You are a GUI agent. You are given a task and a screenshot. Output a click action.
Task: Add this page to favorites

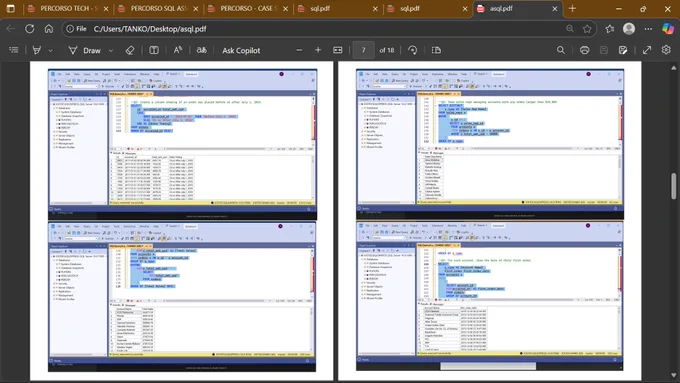point(587,29)
